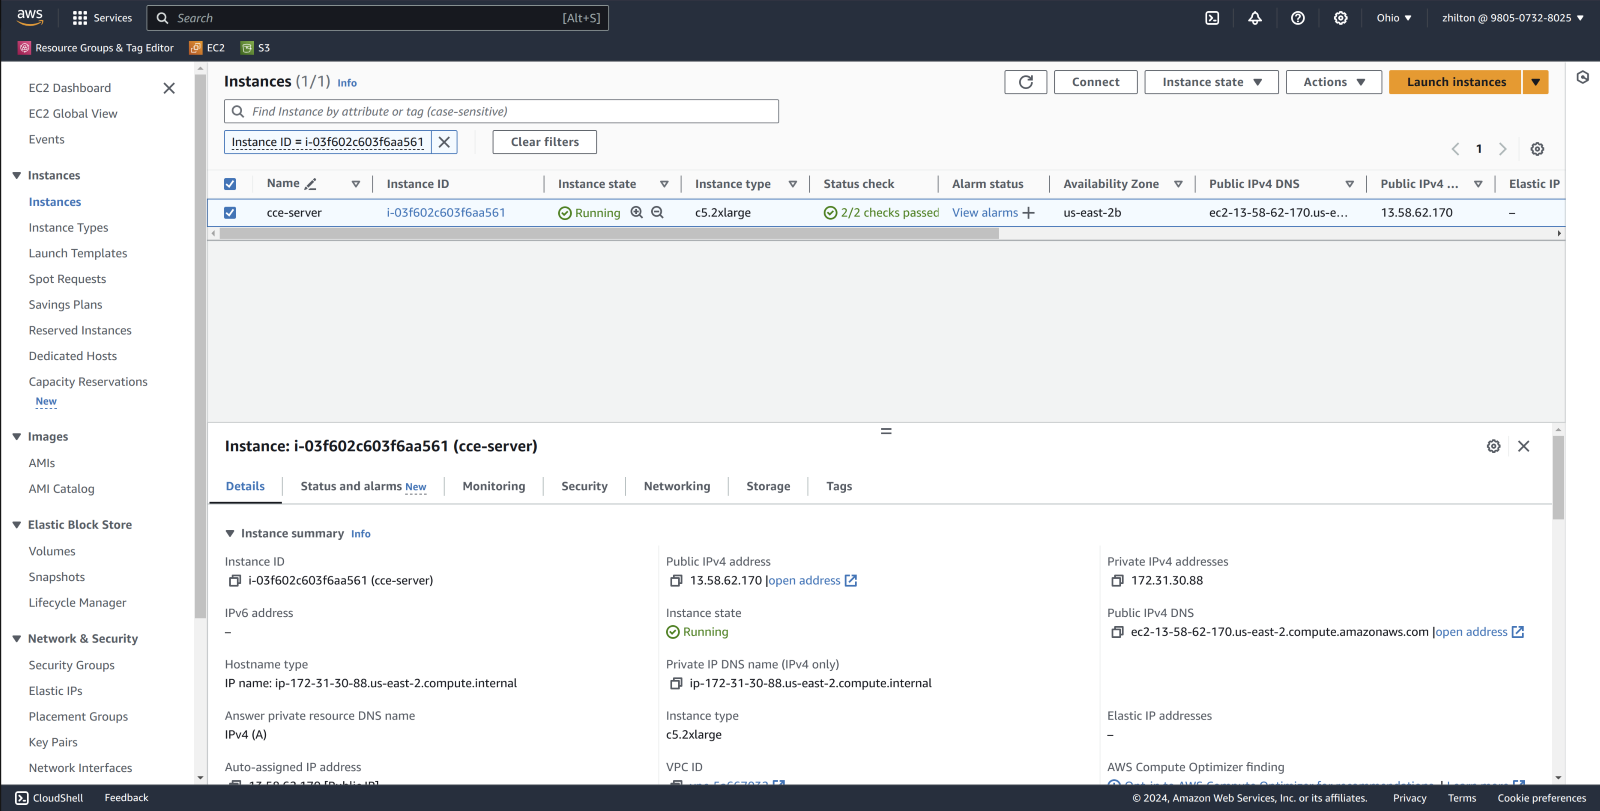Viewport: 1600px width, 811px height.
Task: Open the S3 favorite shortcut
Action: click(x=256, y=48)
